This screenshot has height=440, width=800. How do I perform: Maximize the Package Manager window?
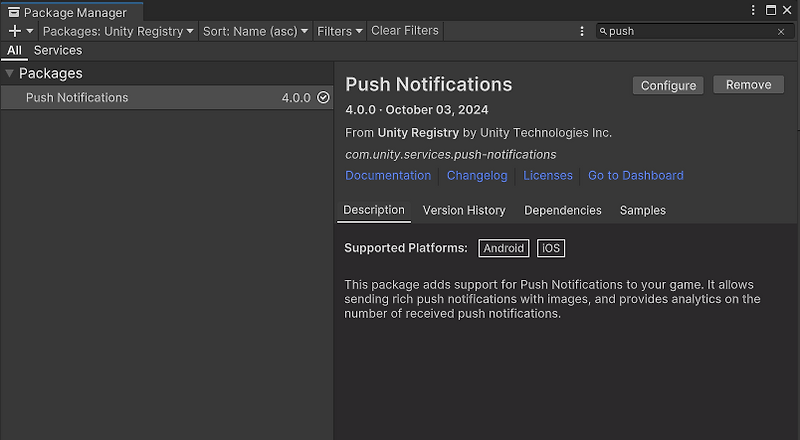pos(771,10)
